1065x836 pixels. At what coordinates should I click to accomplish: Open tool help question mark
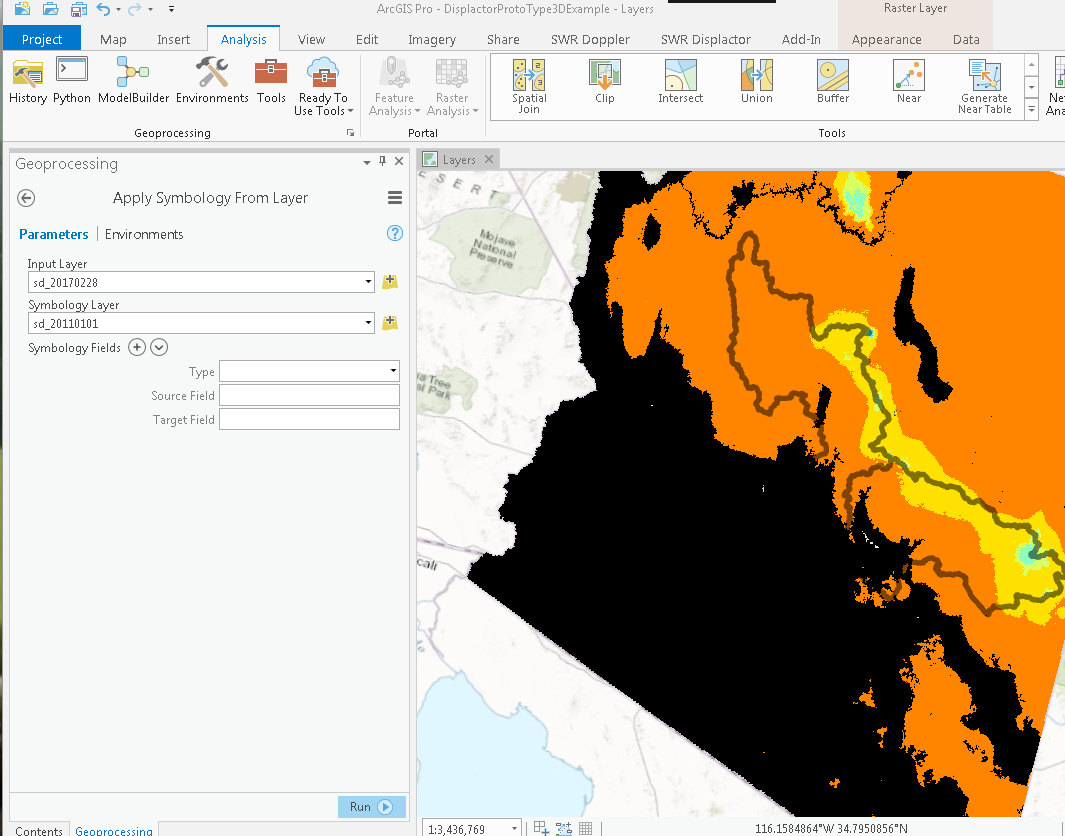pos(395,234)
